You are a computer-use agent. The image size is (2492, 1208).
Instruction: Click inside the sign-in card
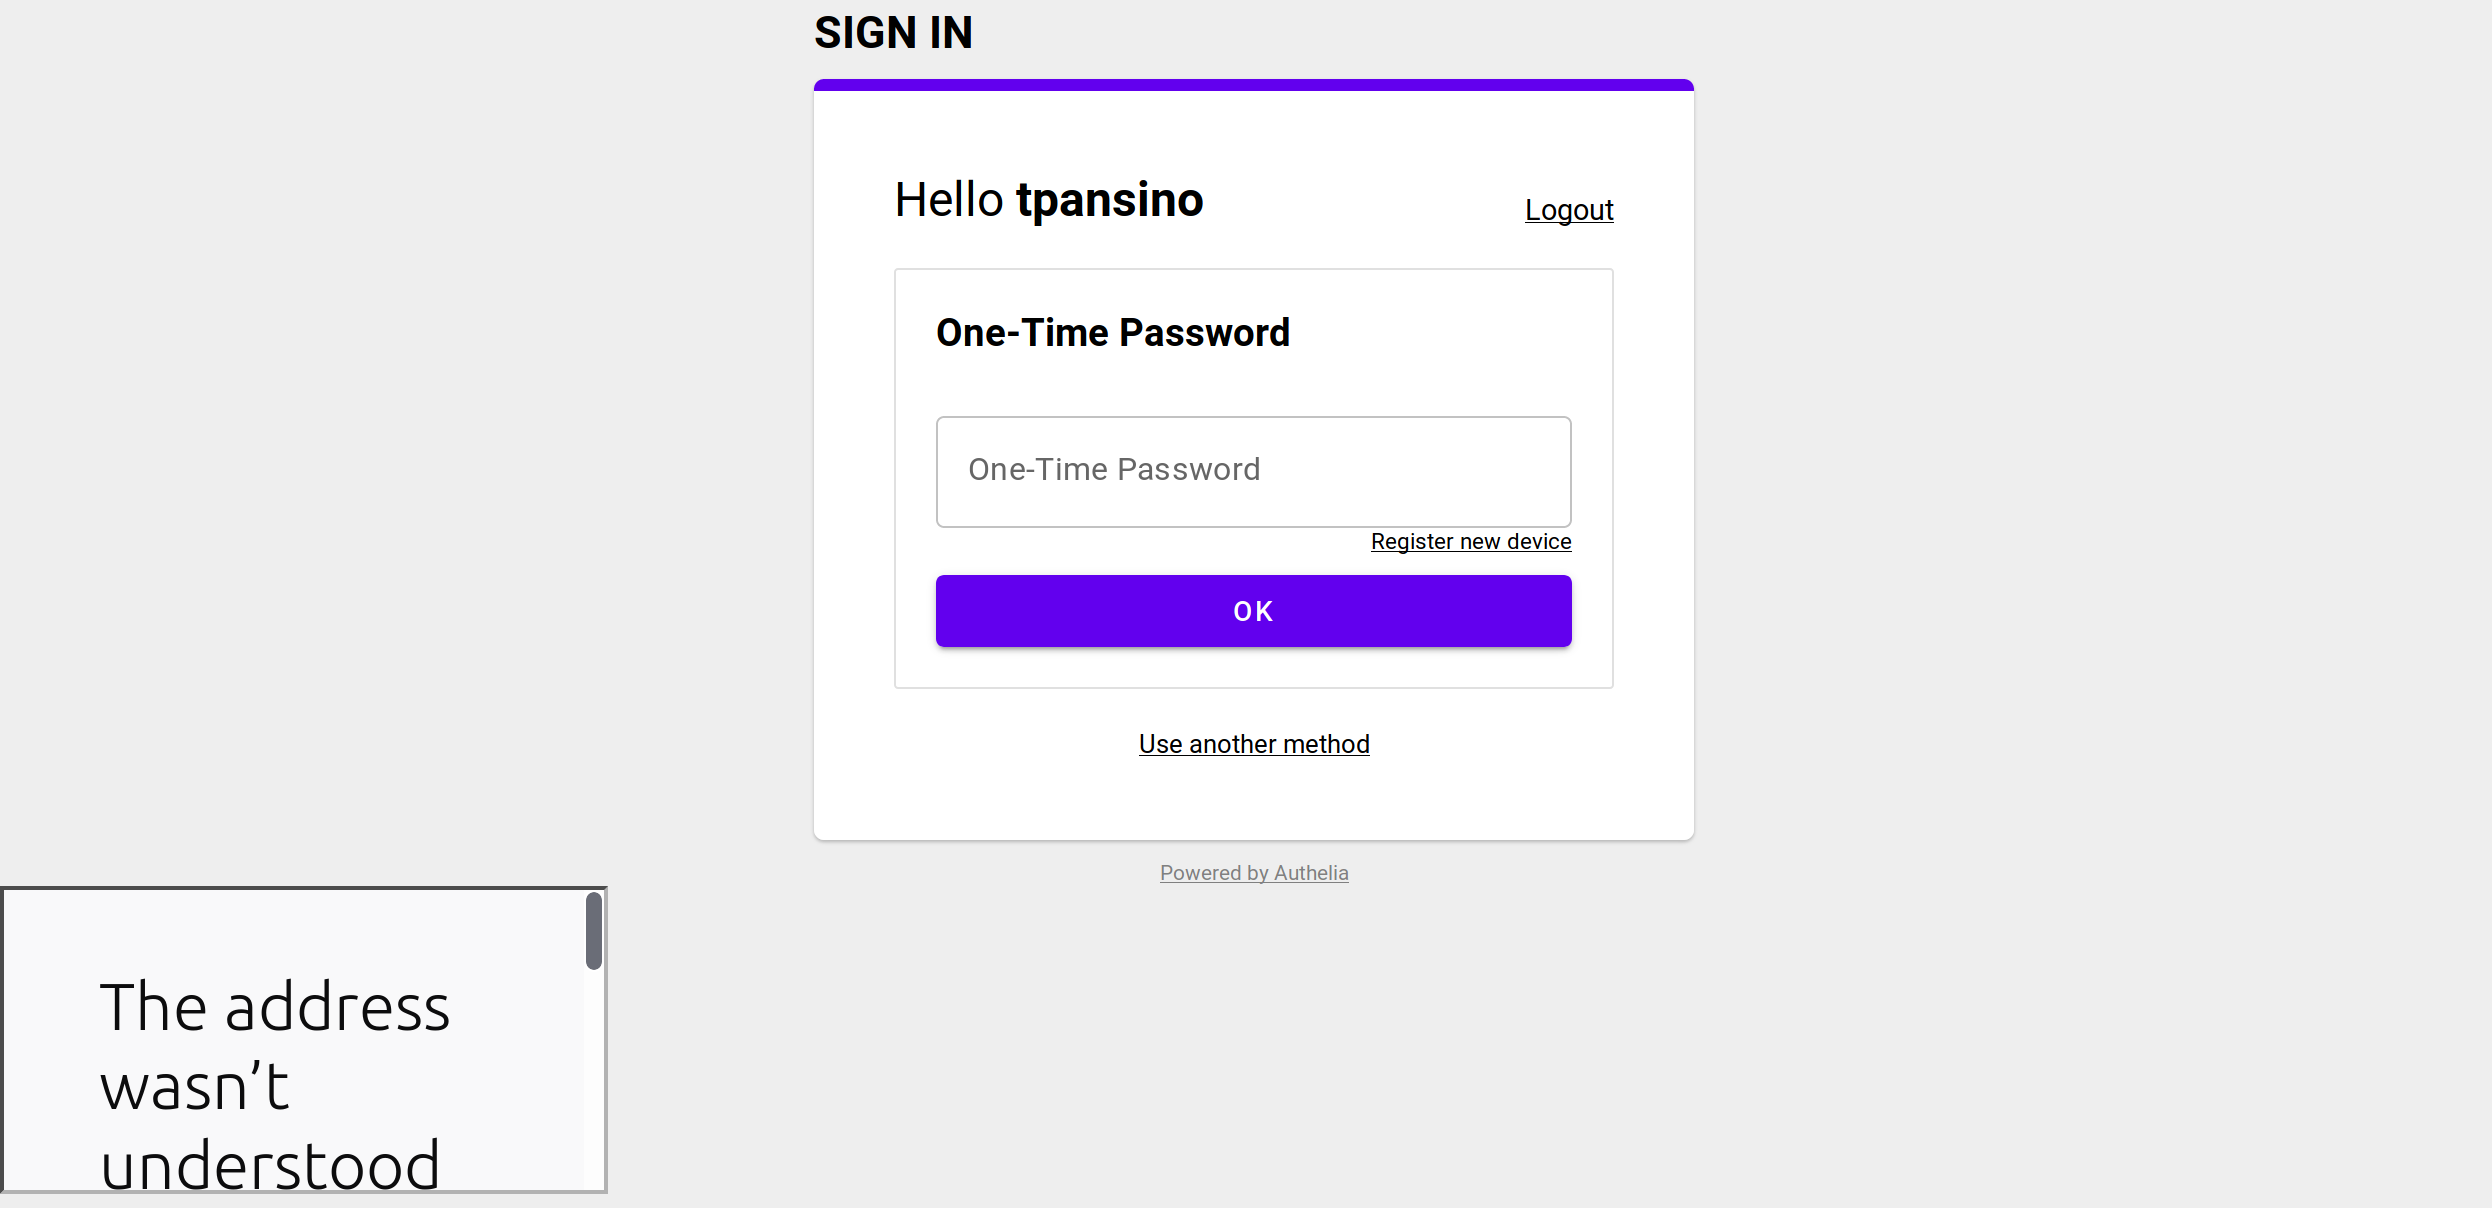click(1253, 790)
